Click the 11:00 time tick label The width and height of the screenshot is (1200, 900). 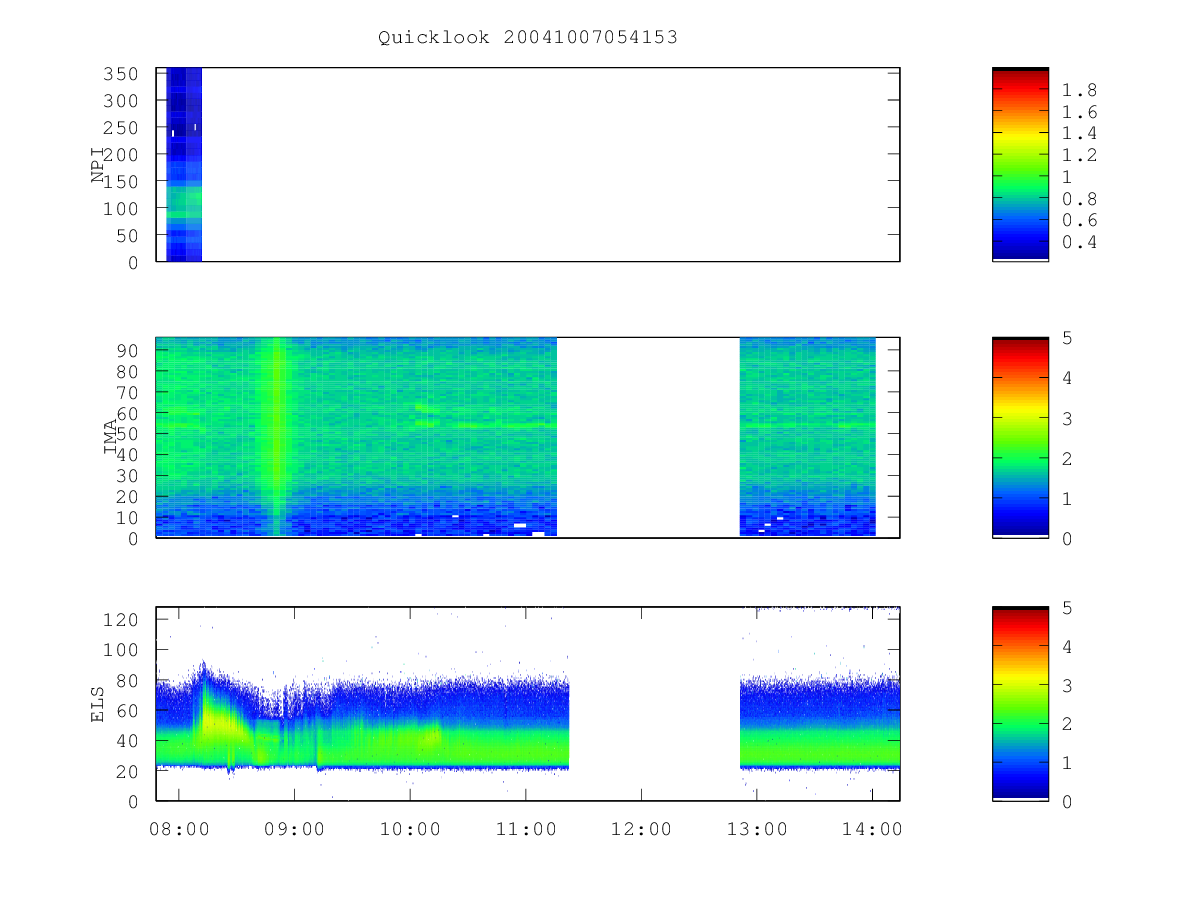[526, 828]
